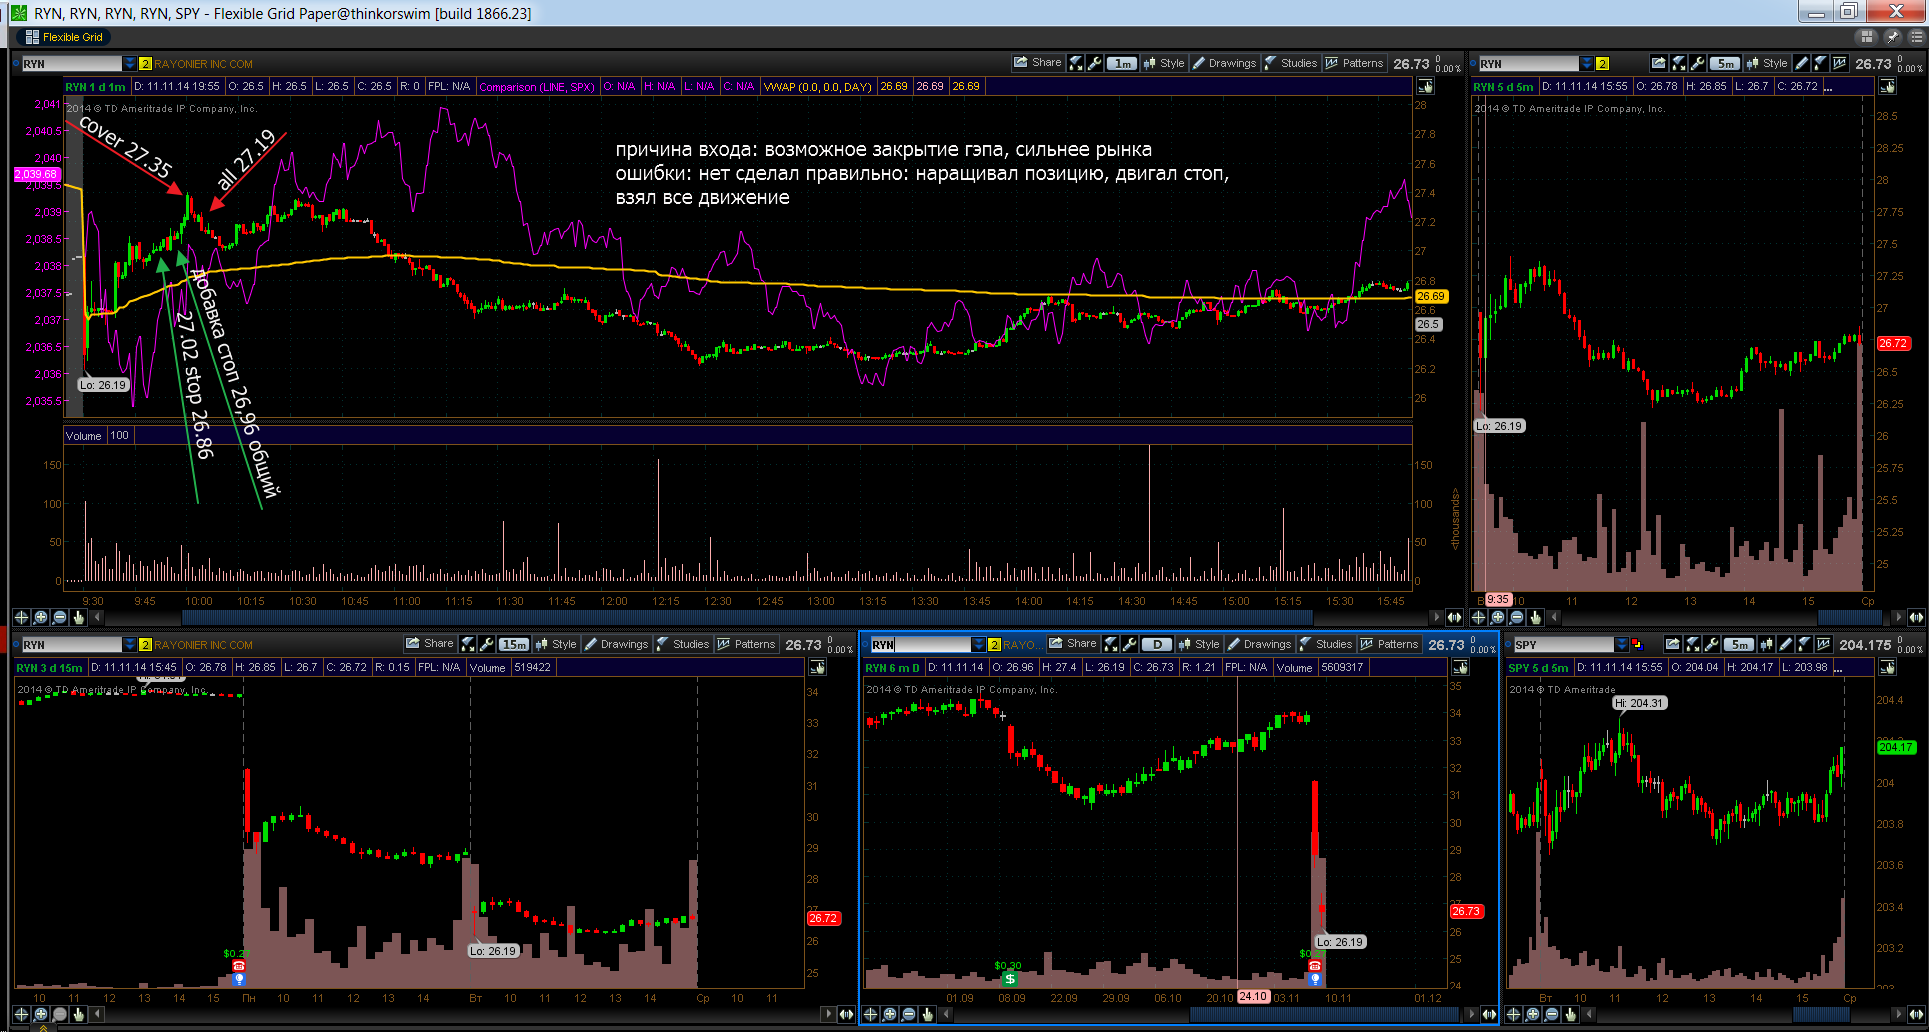Expand symbol dropdown on SPY chart

1622,644
